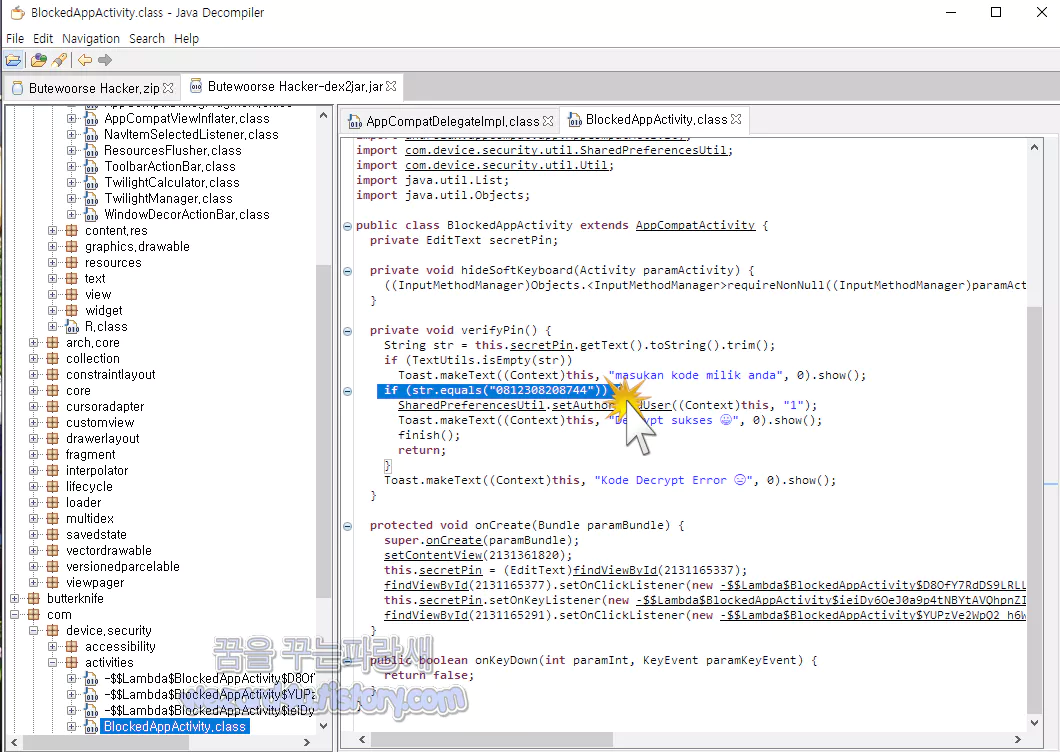
Task: Click the Back arrow toolbar icon
Action: [x=85, y=60]
